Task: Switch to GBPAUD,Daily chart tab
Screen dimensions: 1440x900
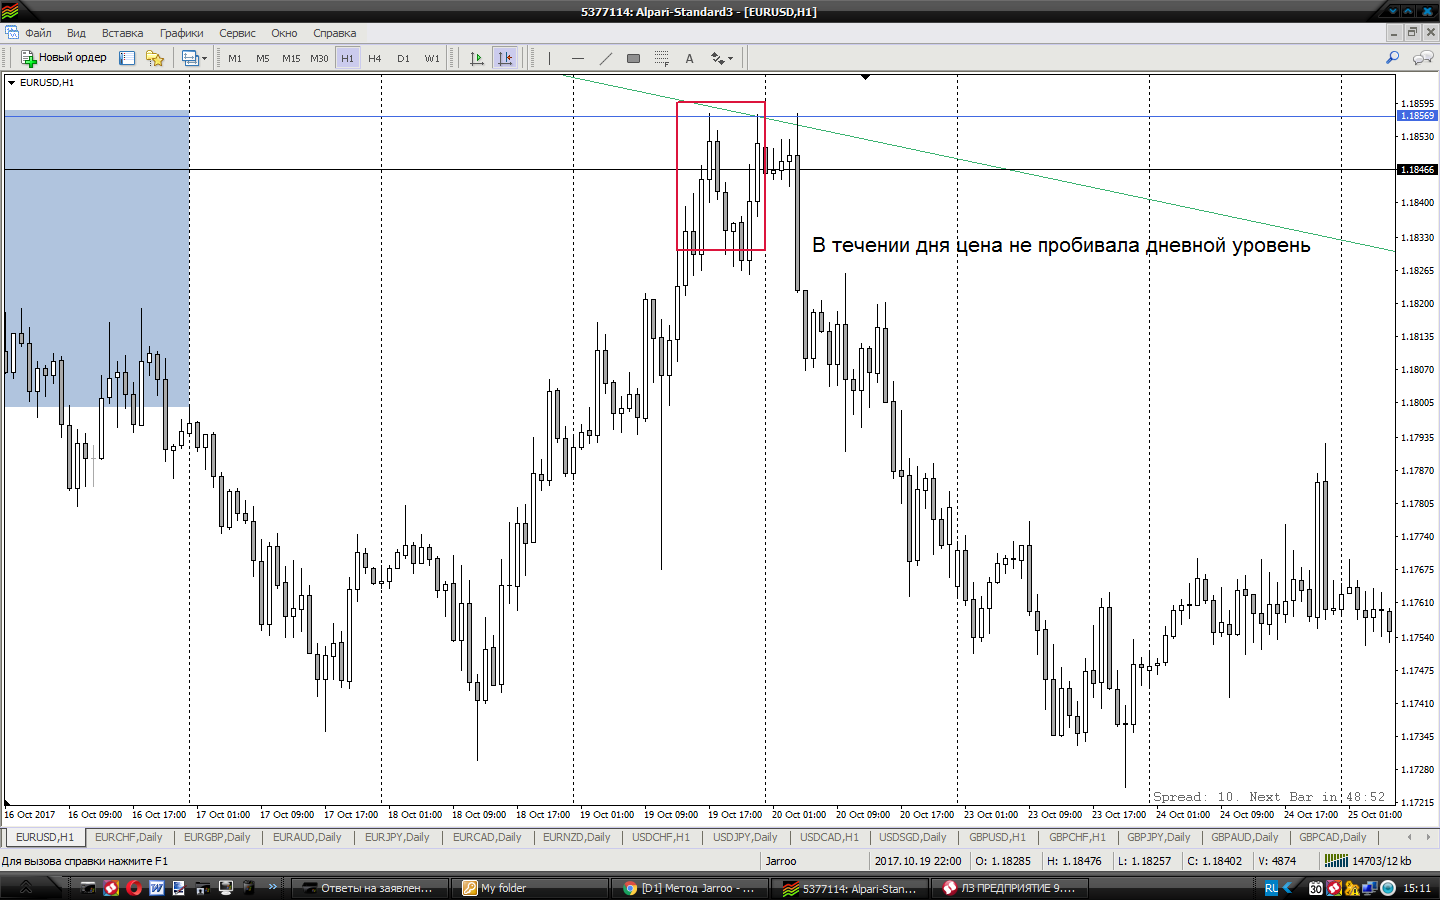Action: pyautogui.click(x=1245, y=837)
